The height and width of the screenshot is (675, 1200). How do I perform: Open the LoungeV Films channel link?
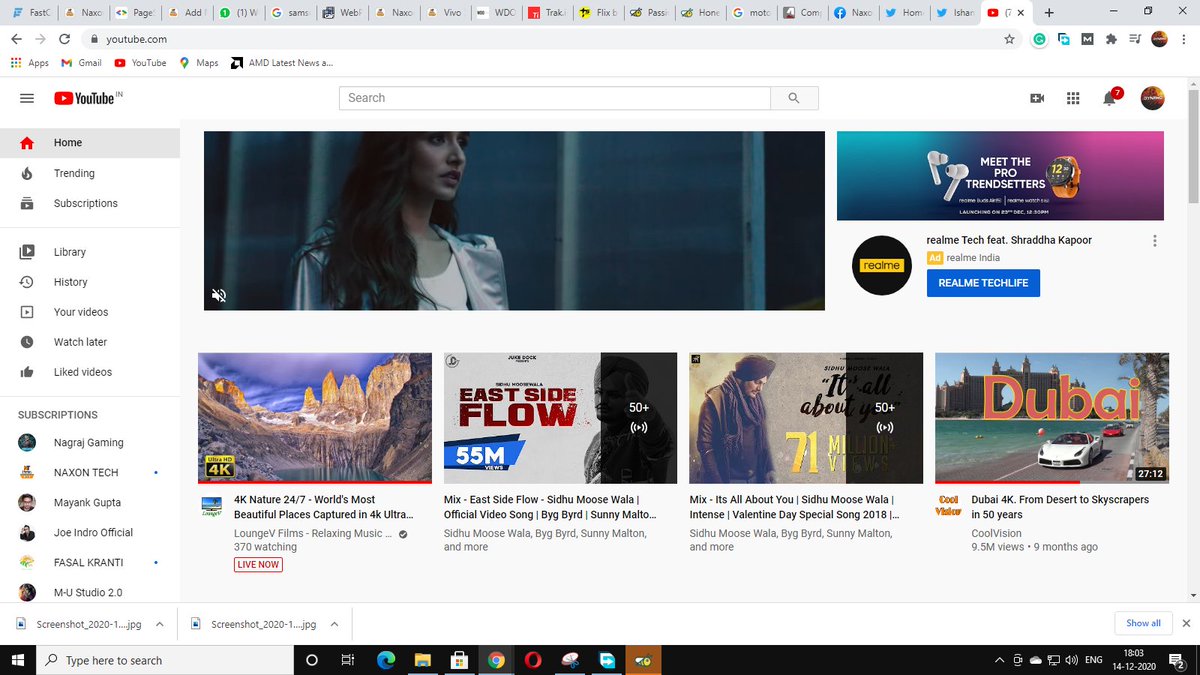pyautogui.click(x=313, y=533)
